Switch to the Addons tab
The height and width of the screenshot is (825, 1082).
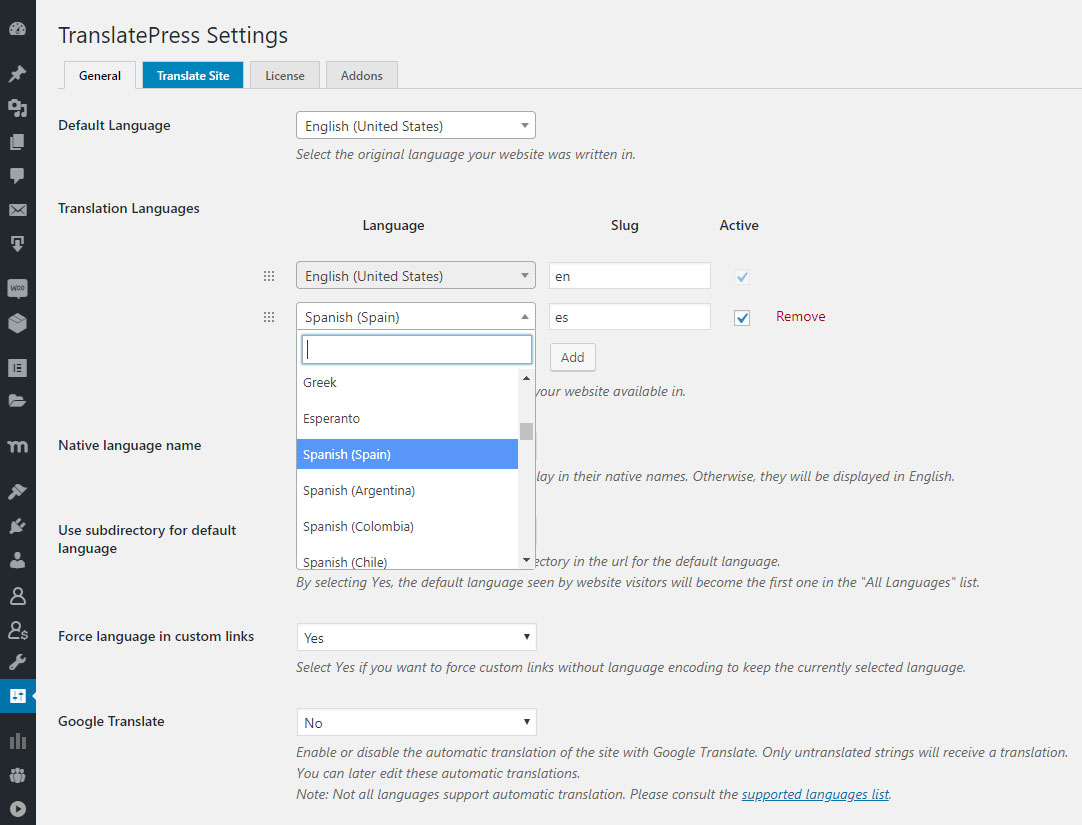tap(361, 74)
